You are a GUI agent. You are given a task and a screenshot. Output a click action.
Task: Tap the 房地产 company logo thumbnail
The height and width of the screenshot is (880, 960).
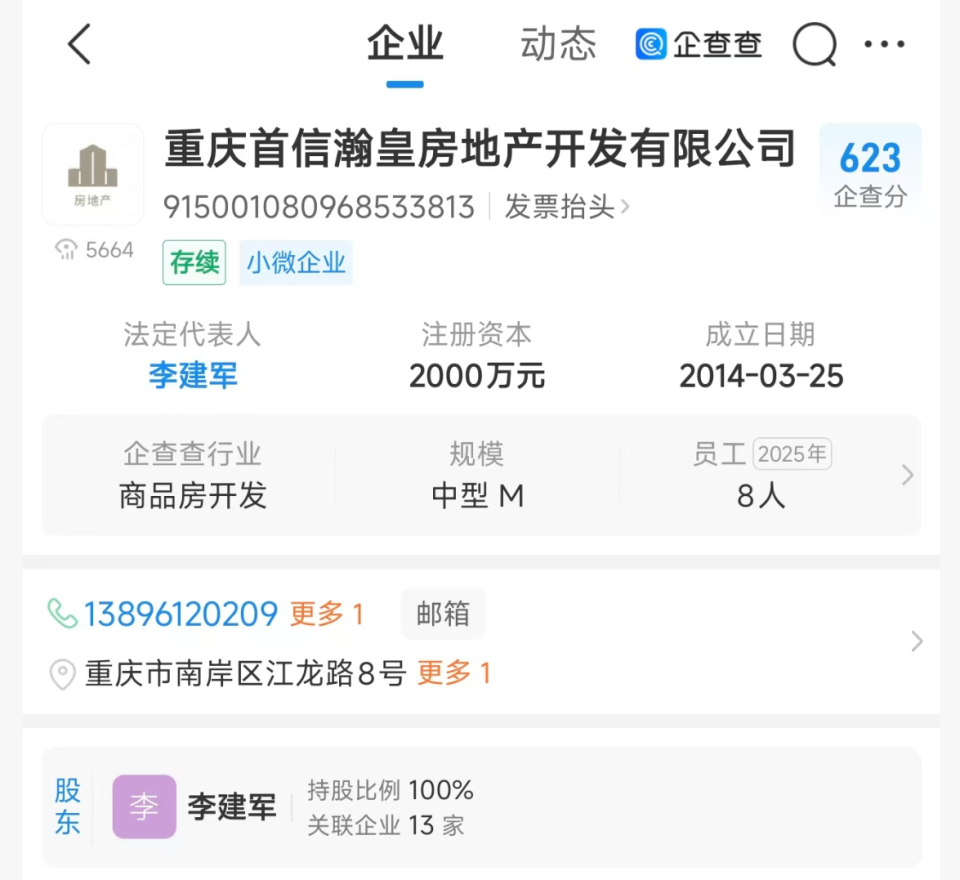pyautogui.click(x=93, y=174)
